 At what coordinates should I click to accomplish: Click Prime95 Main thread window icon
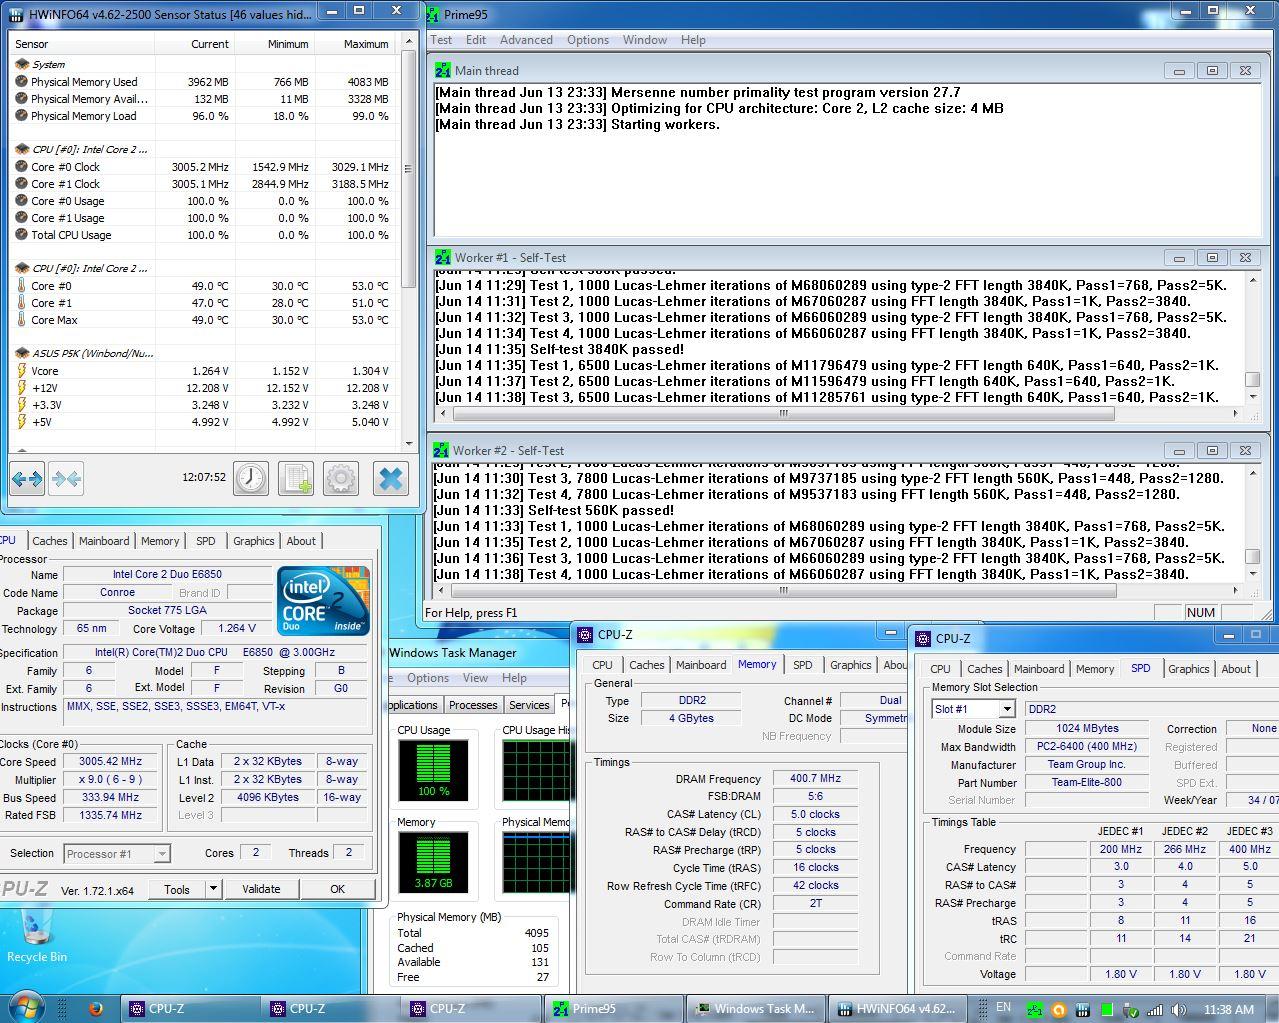443,70
